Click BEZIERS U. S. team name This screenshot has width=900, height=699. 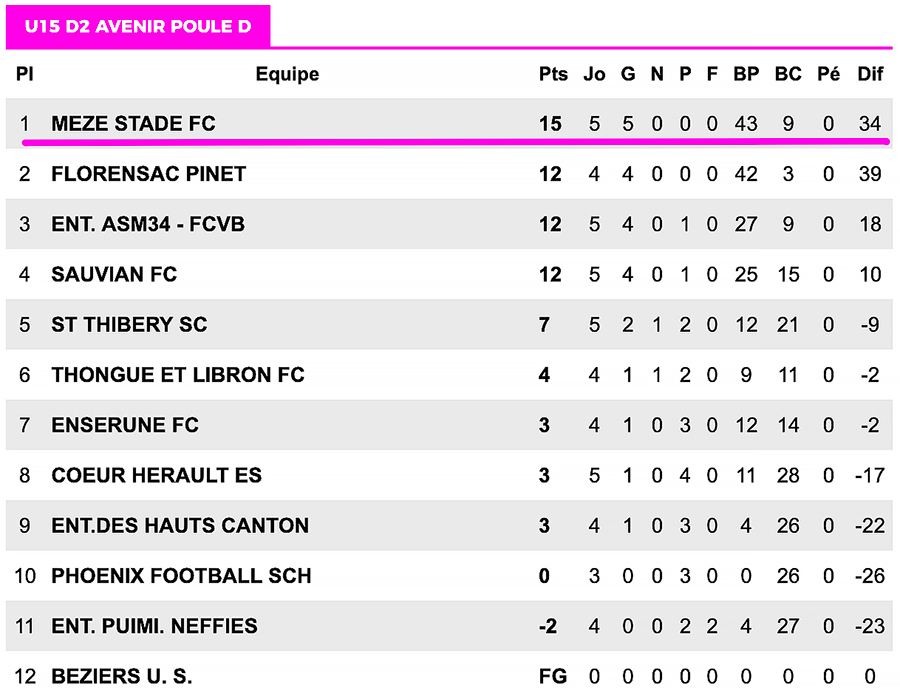[x=121, y=676]
